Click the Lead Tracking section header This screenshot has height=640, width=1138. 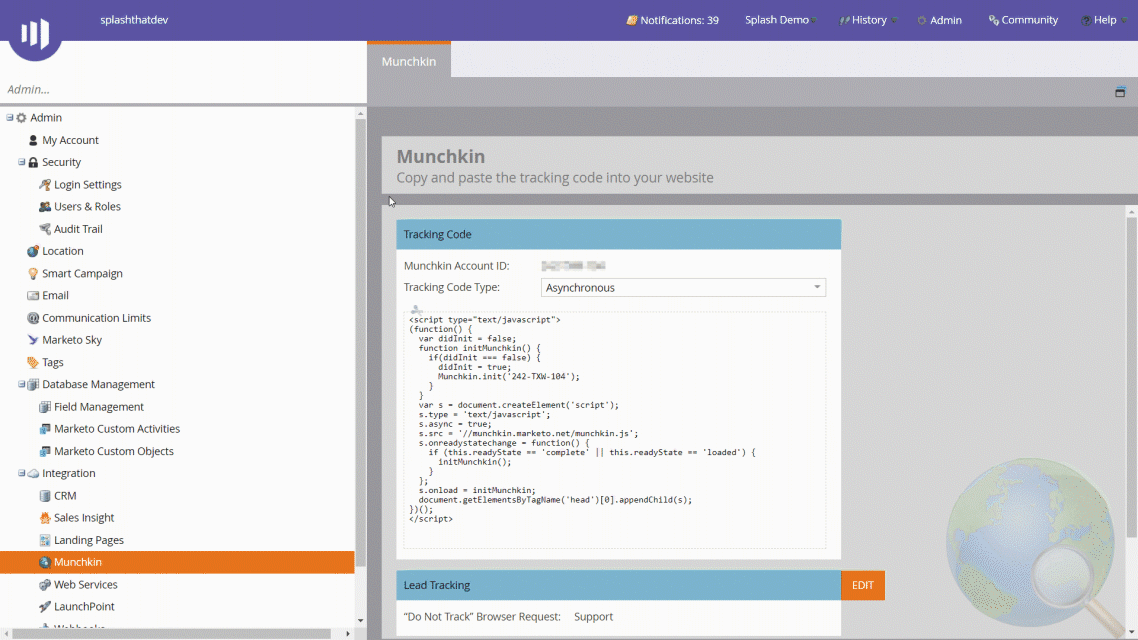pos(618,585)
